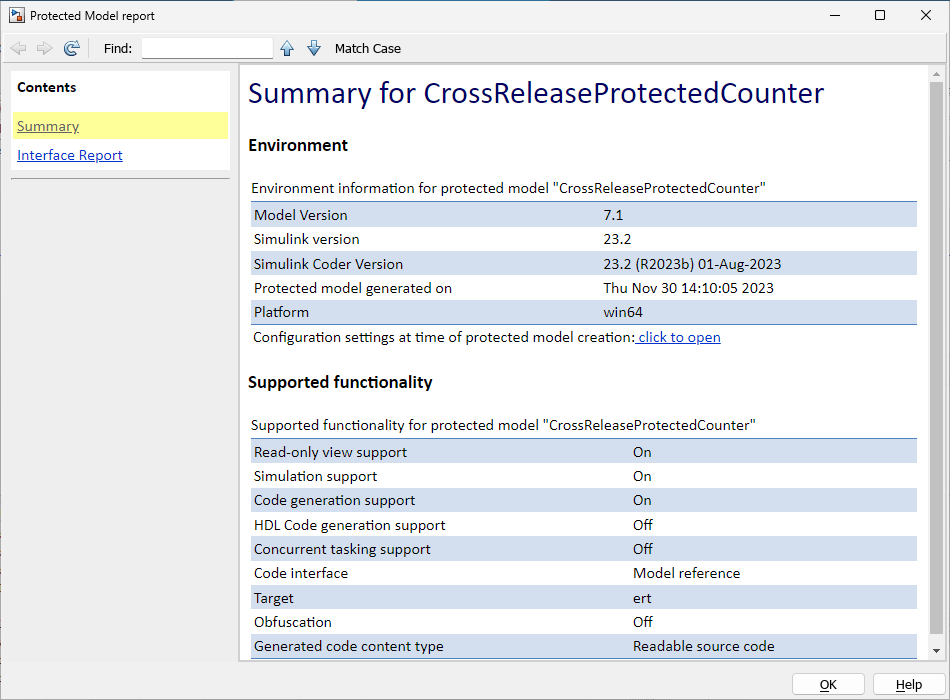This screenshot has height=700, width=950.
Task: Click the highlighted Summary heading entry
Action: 48,126
